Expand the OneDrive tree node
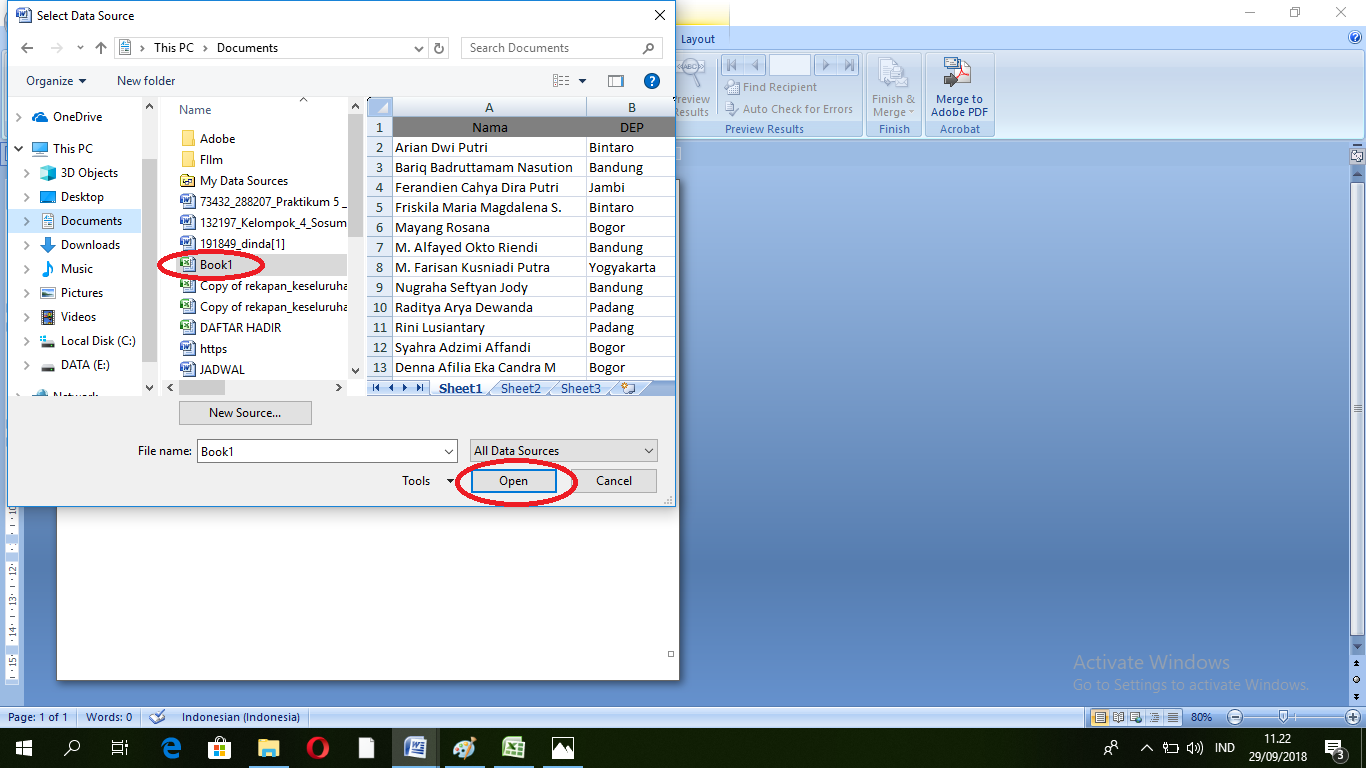Image resolution: width=1366 pixels, height=768 pixels. [x=18, y=117]
